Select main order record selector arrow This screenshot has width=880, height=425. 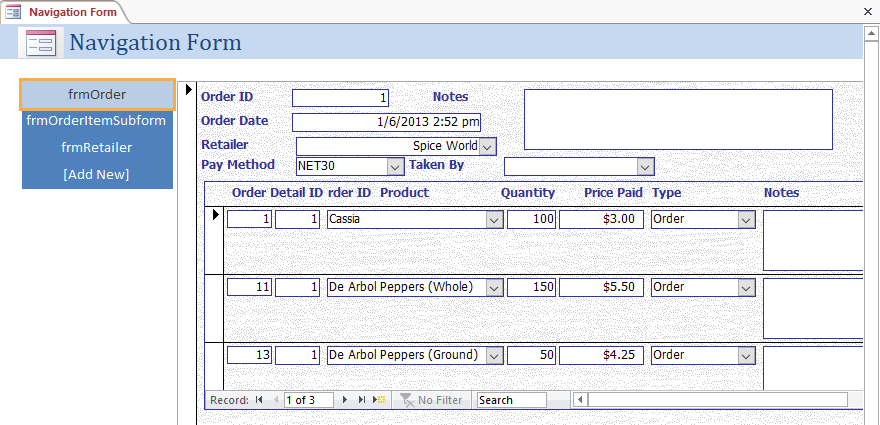[x=189, y=88]
